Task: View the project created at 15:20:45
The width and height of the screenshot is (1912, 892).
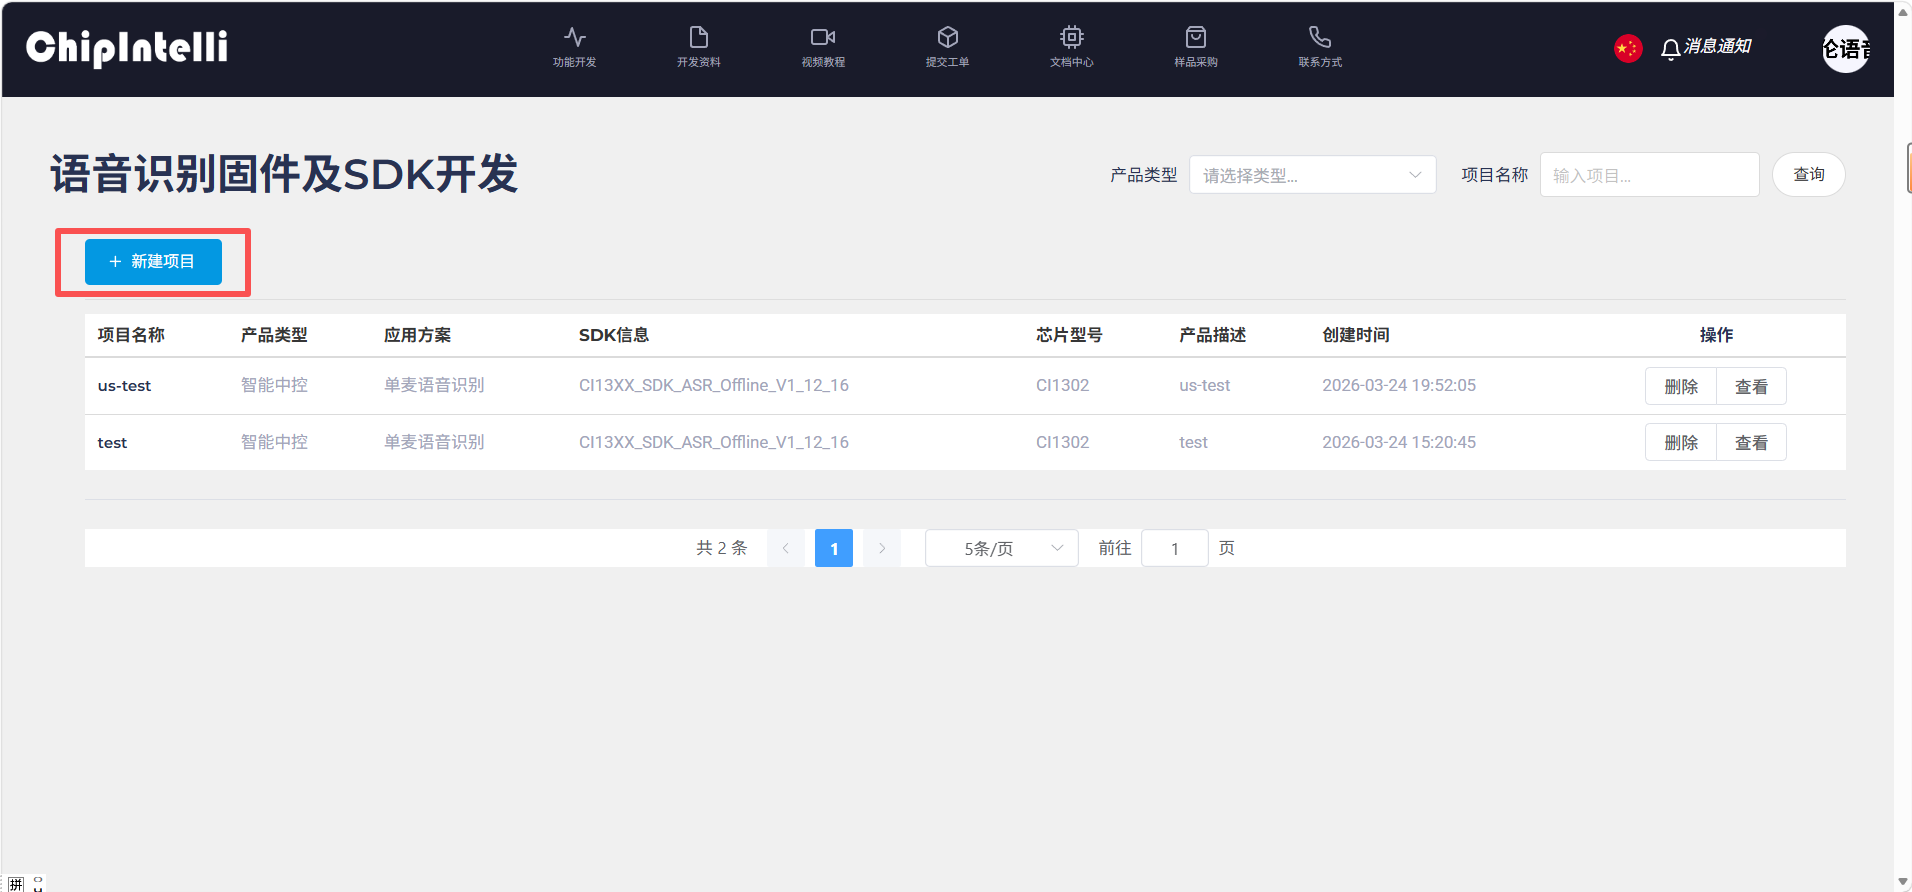Action: pyautogui.click(x=1751, y=442)
